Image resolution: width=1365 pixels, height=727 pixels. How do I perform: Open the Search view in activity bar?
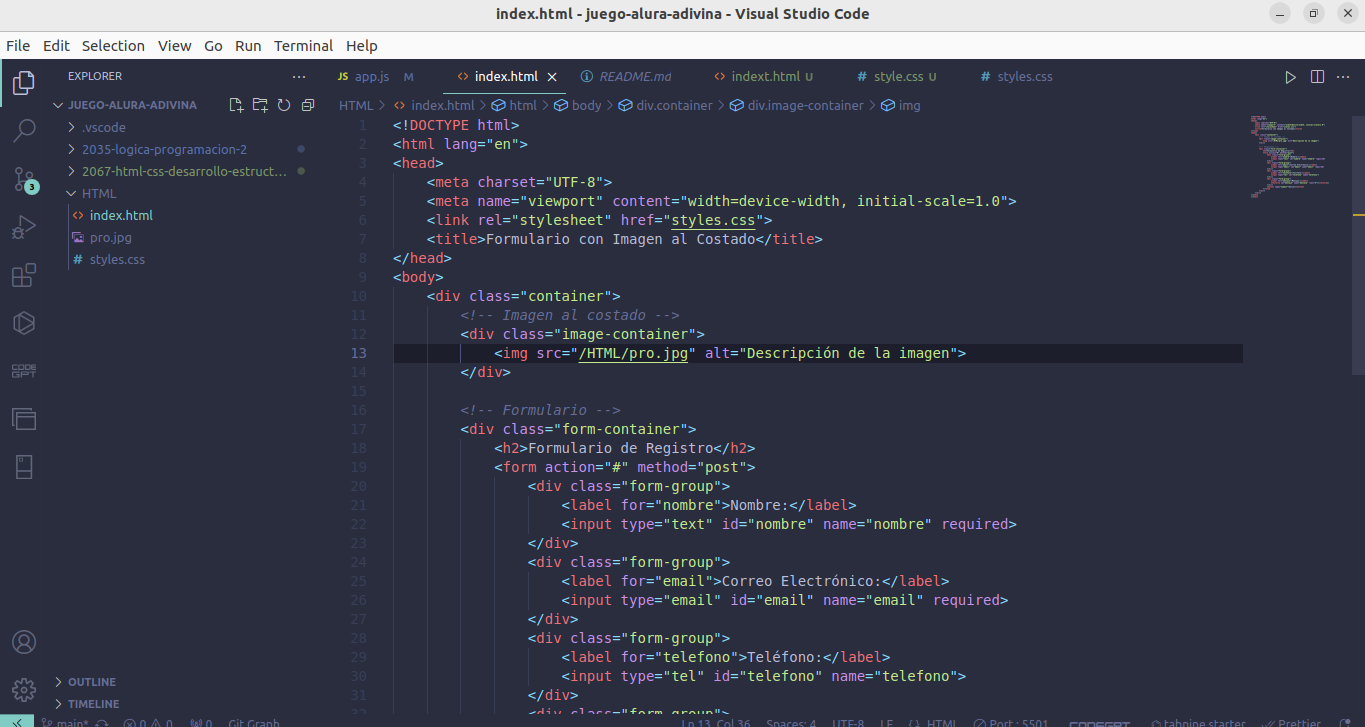tap(24, 130)
